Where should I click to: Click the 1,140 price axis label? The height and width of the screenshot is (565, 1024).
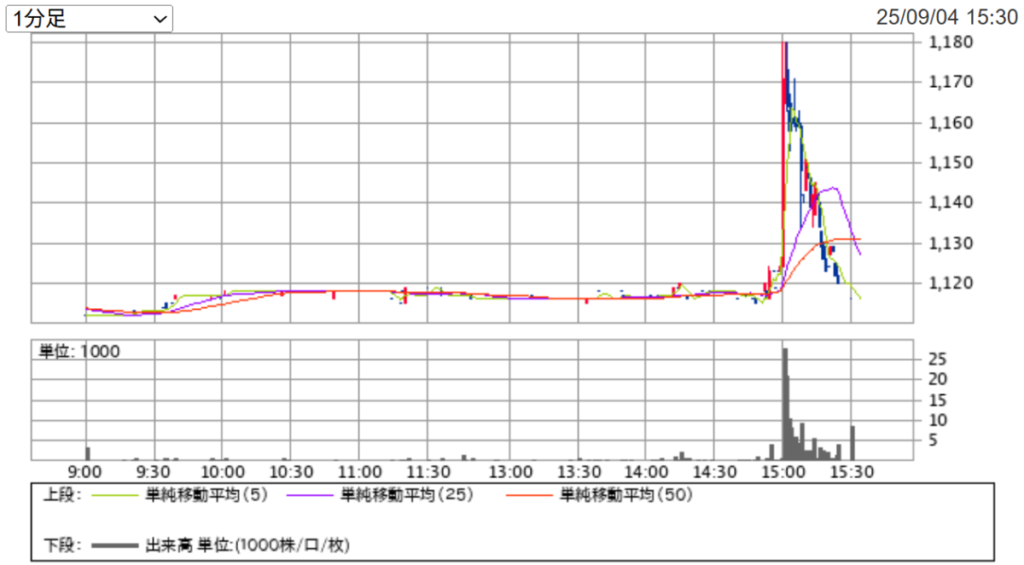[x=951, y=202]
